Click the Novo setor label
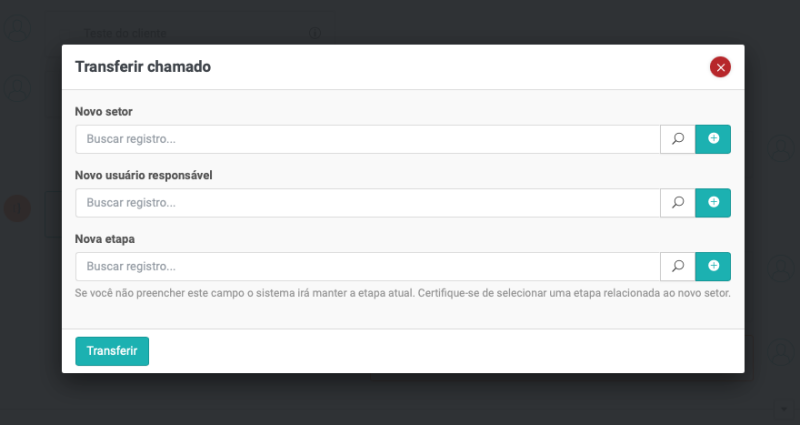 103,111
